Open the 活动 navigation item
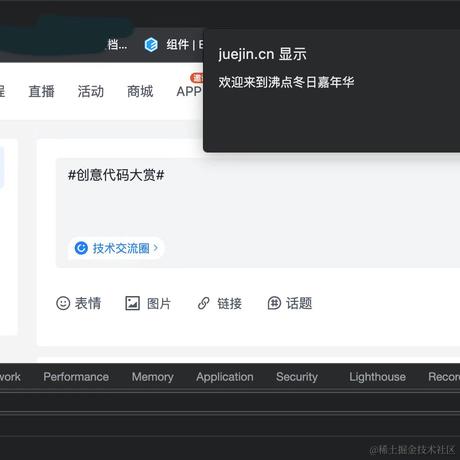This screenshot has width=460, height=460. tap(91, 91)
